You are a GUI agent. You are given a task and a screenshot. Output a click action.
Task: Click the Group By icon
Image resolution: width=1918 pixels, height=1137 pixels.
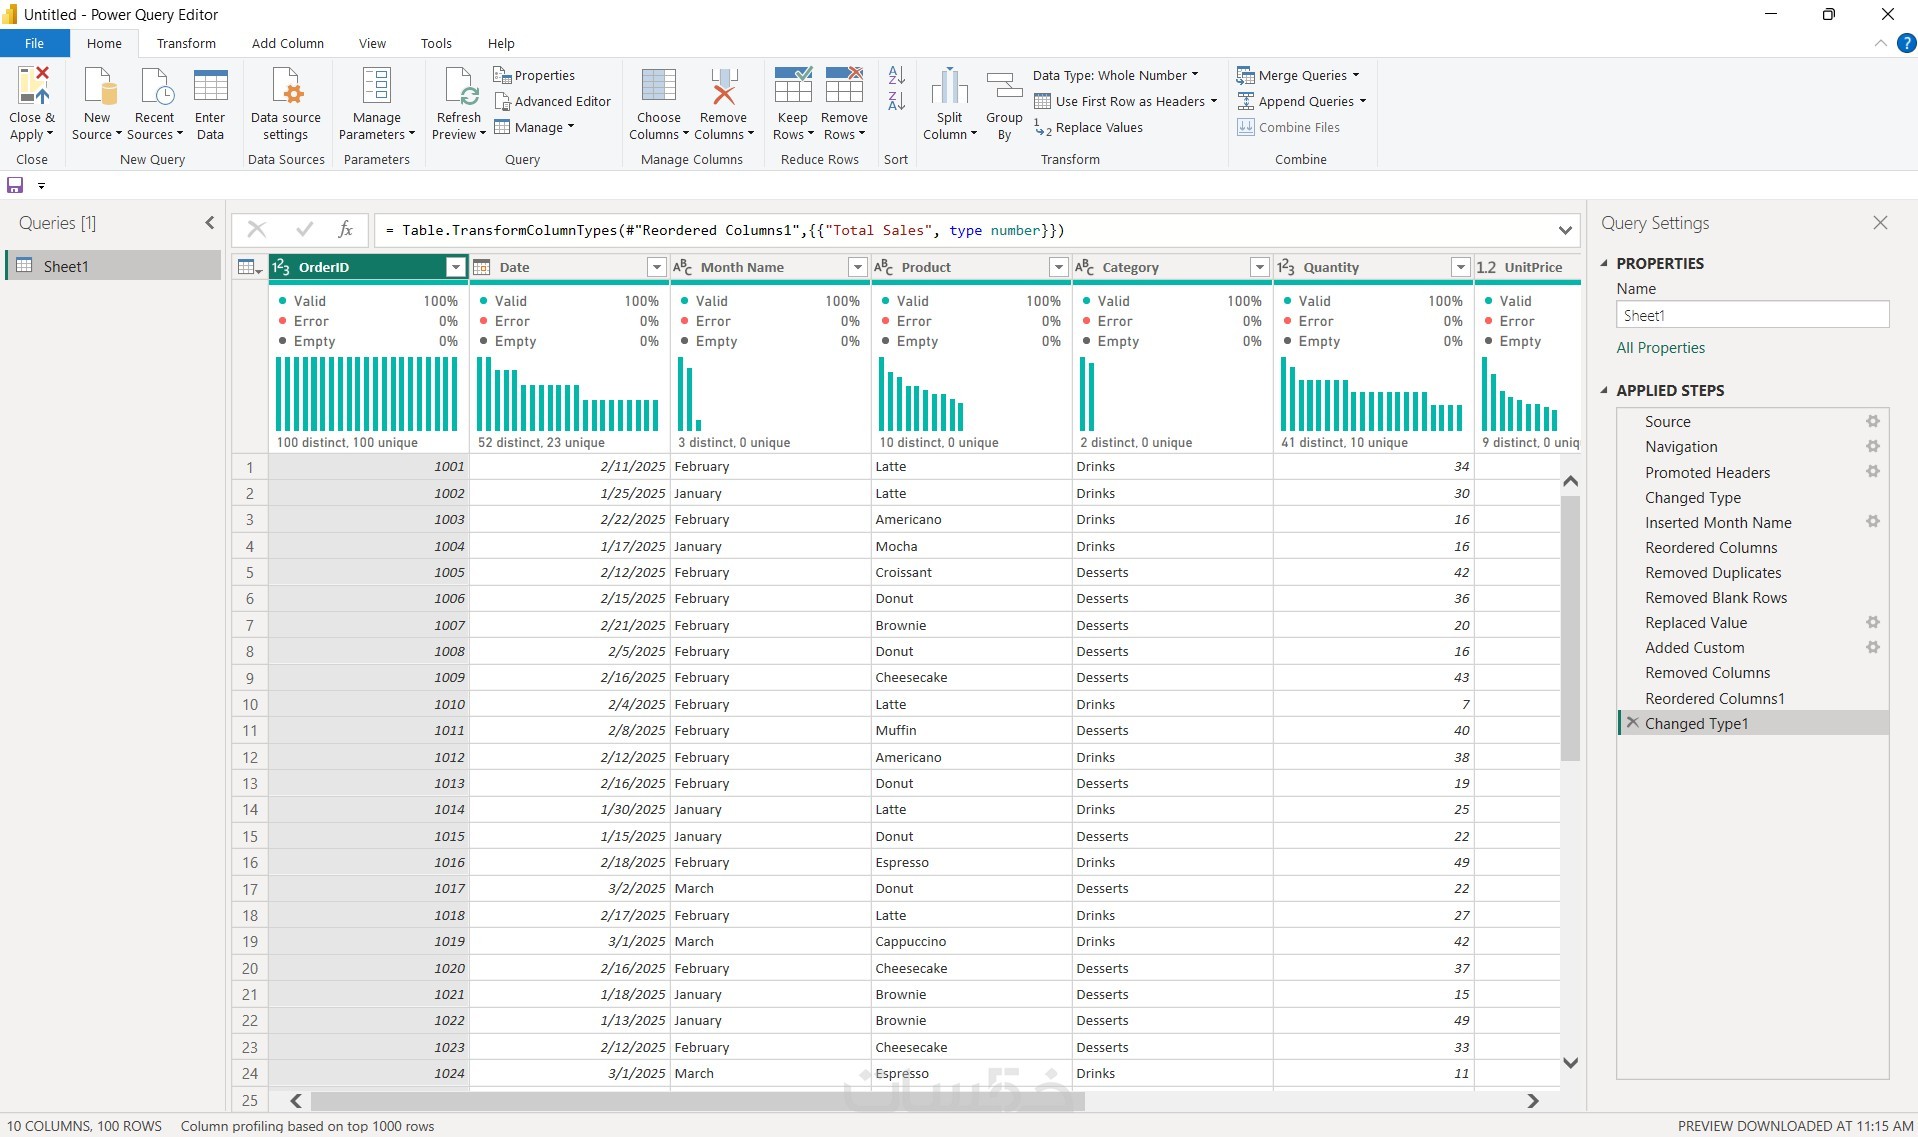[x=1004, y=87]
